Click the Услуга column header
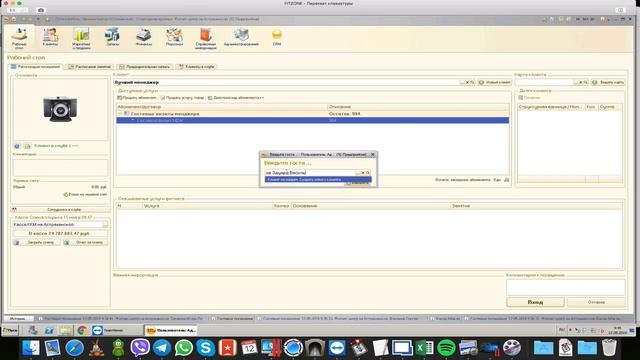 207,206
